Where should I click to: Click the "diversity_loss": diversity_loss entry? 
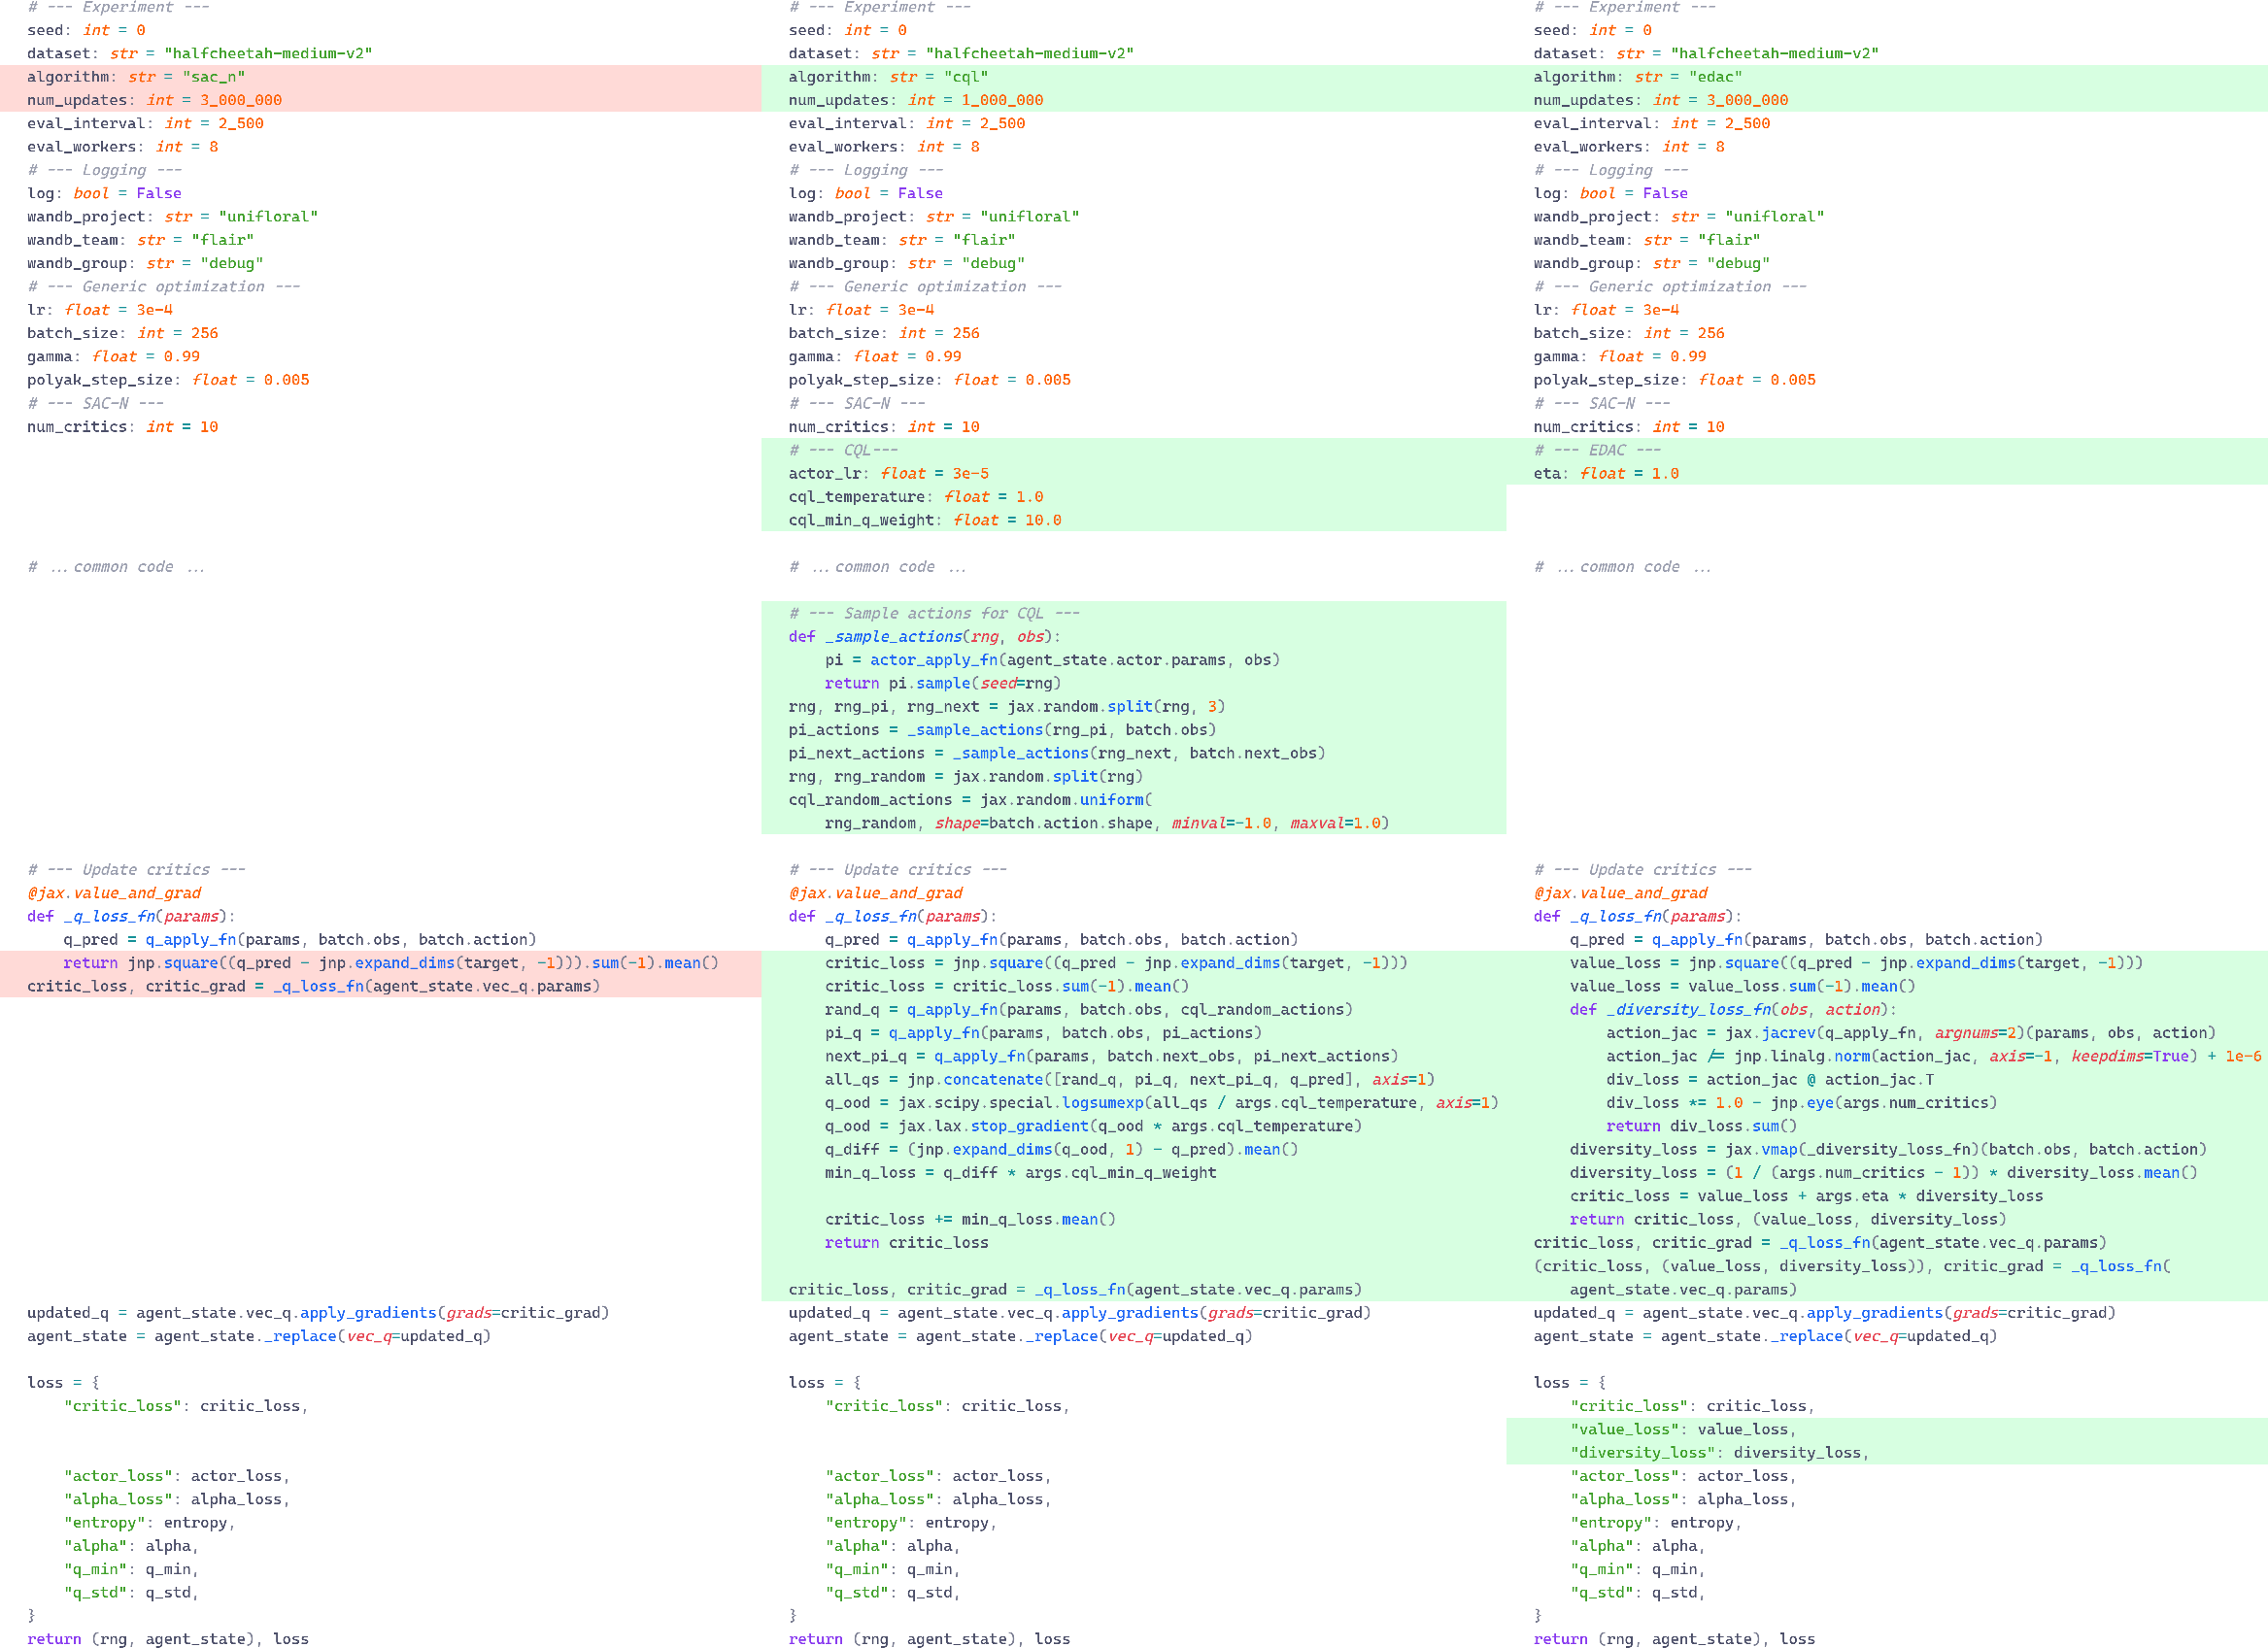tap(1719, 1452)
